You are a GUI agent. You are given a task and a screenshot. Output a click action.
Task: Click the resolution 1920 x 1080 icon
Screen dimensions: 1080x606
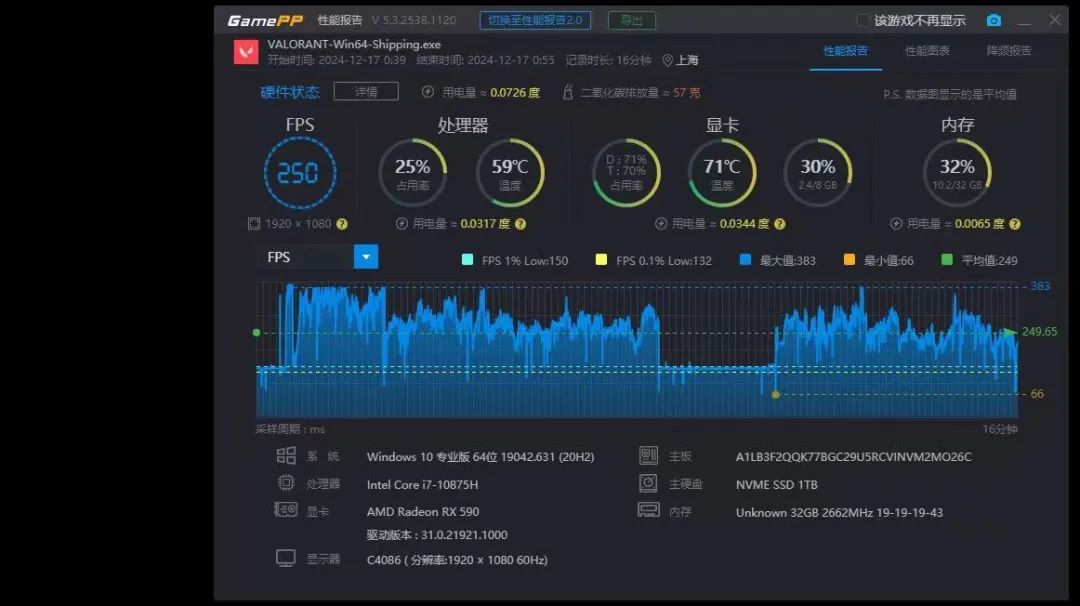pos(253,224)
